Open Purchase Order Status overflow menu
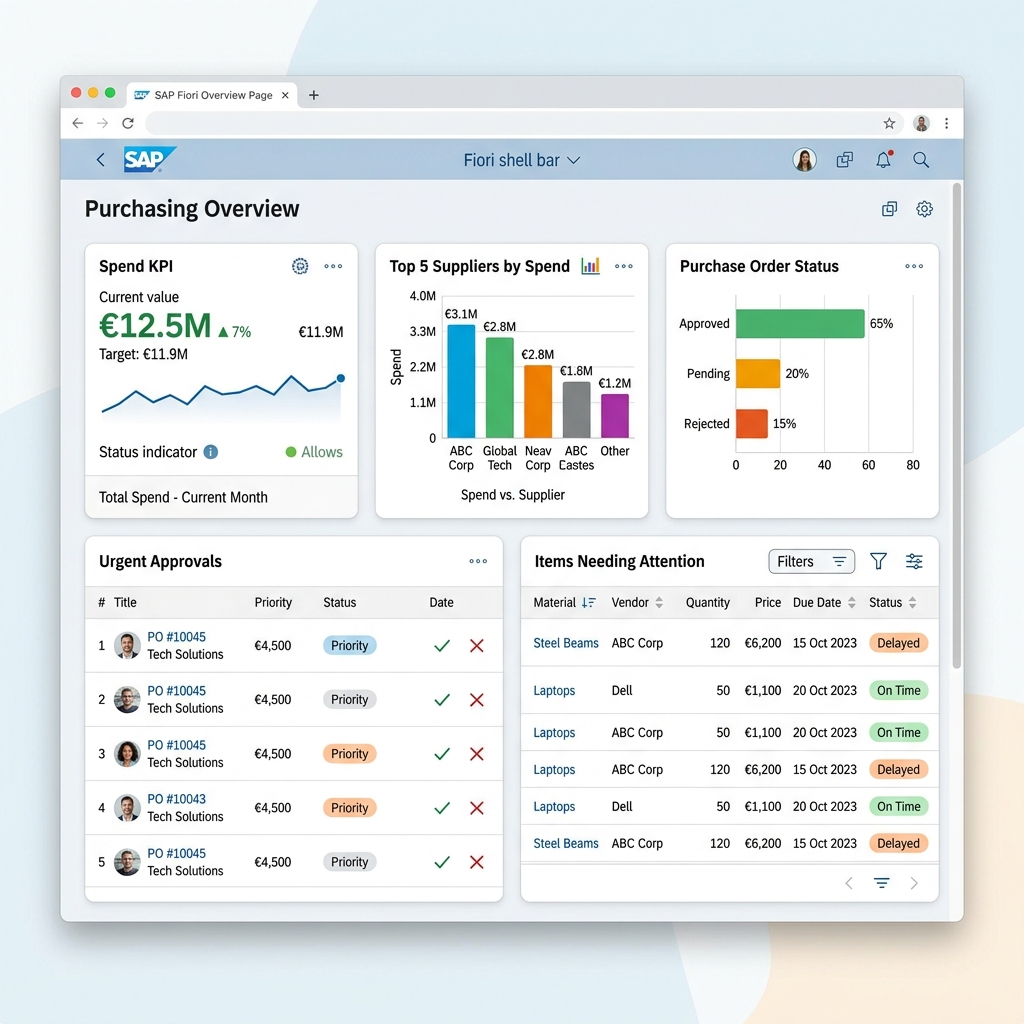The height and width of the screenshot is (1024, 1024). (914, 266)
